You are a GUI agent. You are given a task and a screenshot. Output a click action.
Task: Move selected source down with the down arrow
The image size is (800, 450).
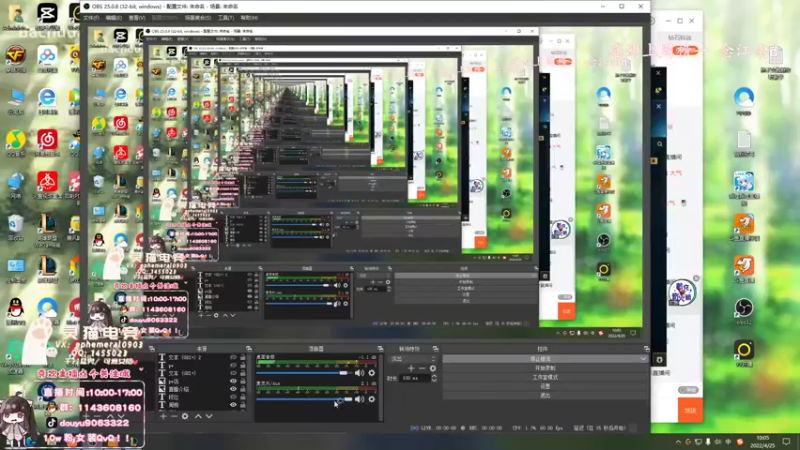tap(209, 416)
